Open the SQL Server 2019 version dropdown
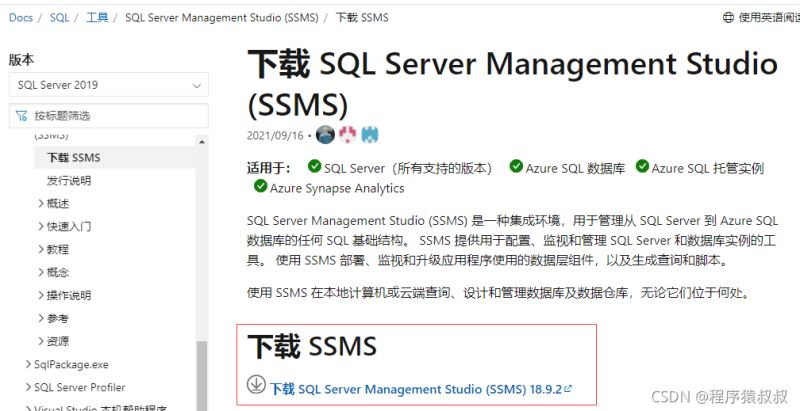 [108, 85]
